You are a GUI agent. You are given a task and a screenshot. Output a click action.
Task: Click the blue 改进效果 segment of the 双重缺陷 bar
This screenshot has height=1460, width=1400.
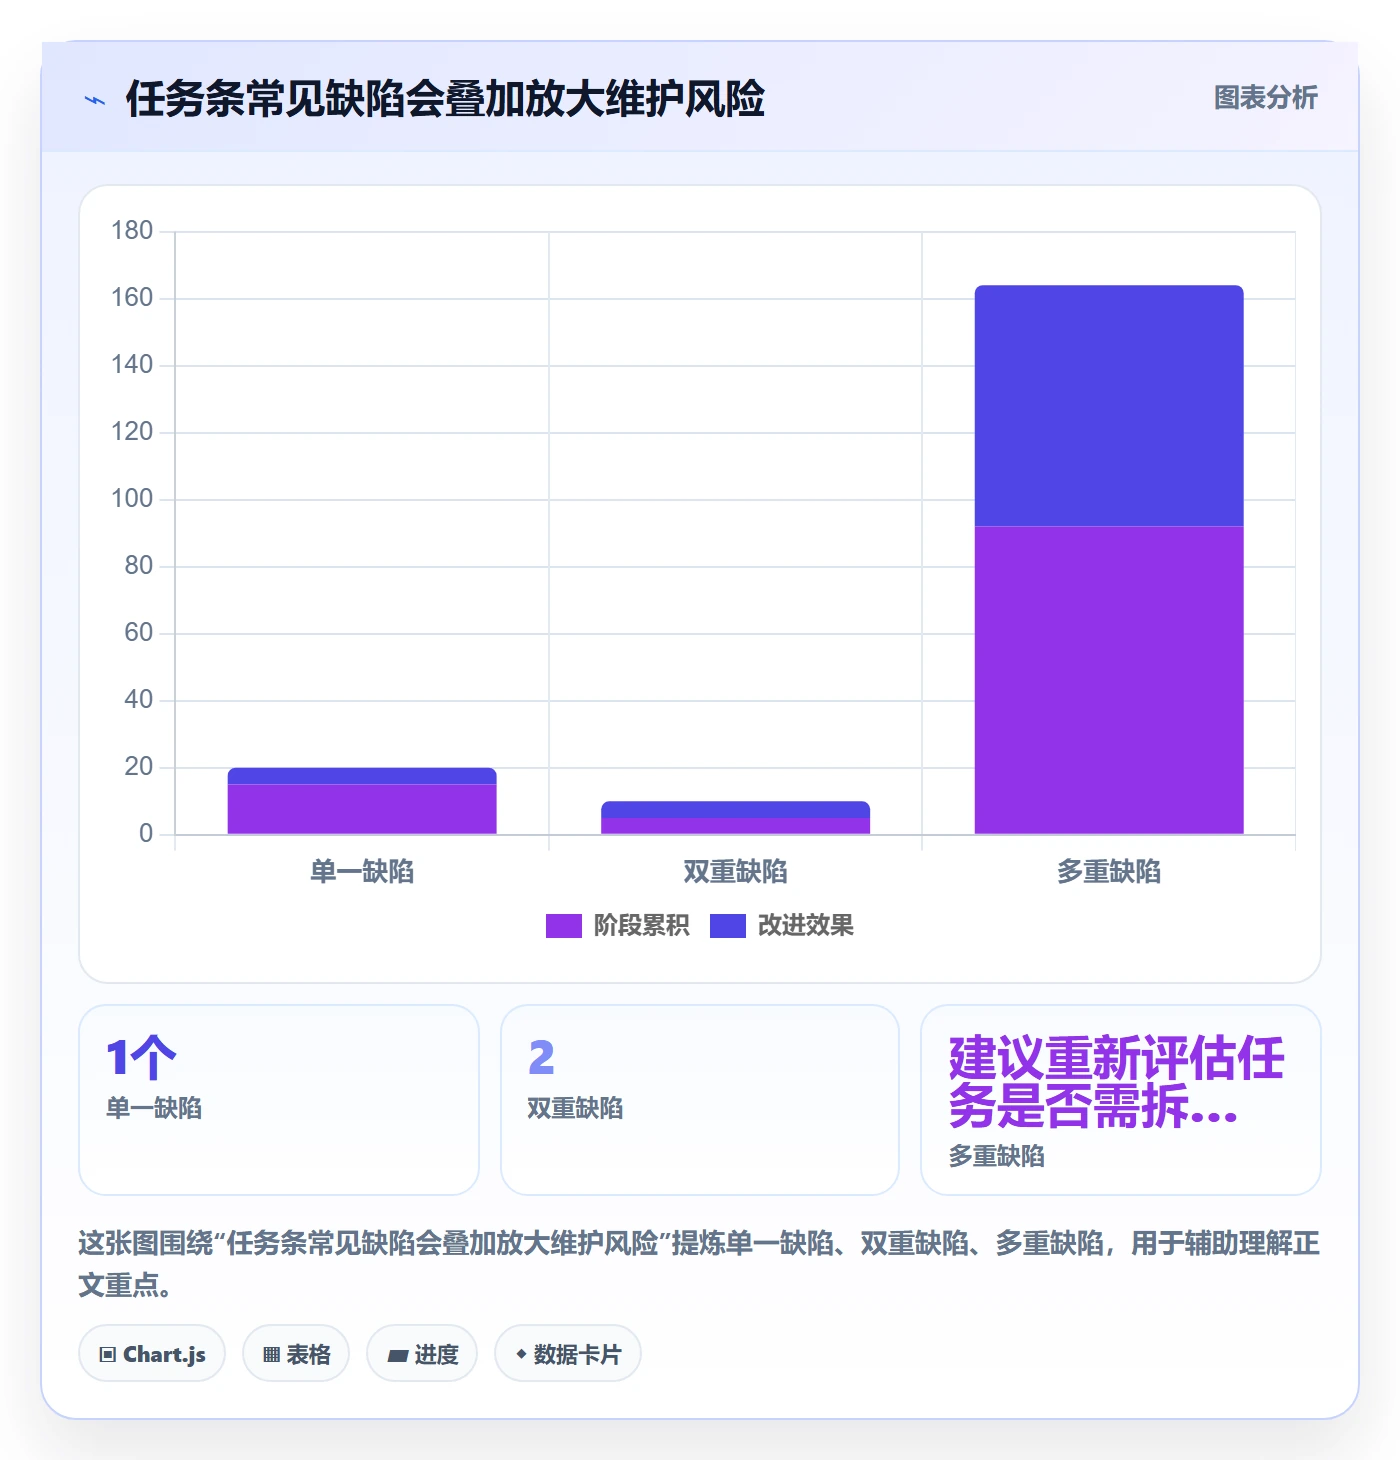coord(735,809)
